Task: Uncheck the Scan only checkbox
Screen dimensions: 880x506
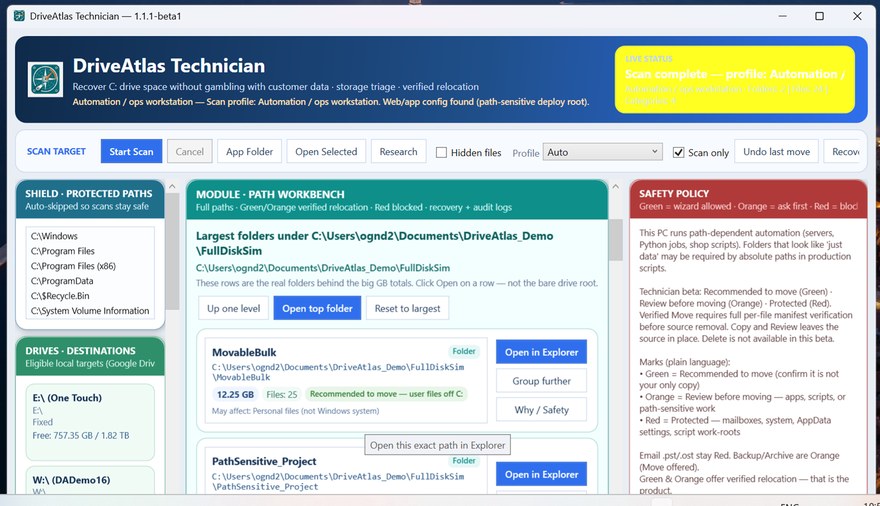Action: (679, 153)
